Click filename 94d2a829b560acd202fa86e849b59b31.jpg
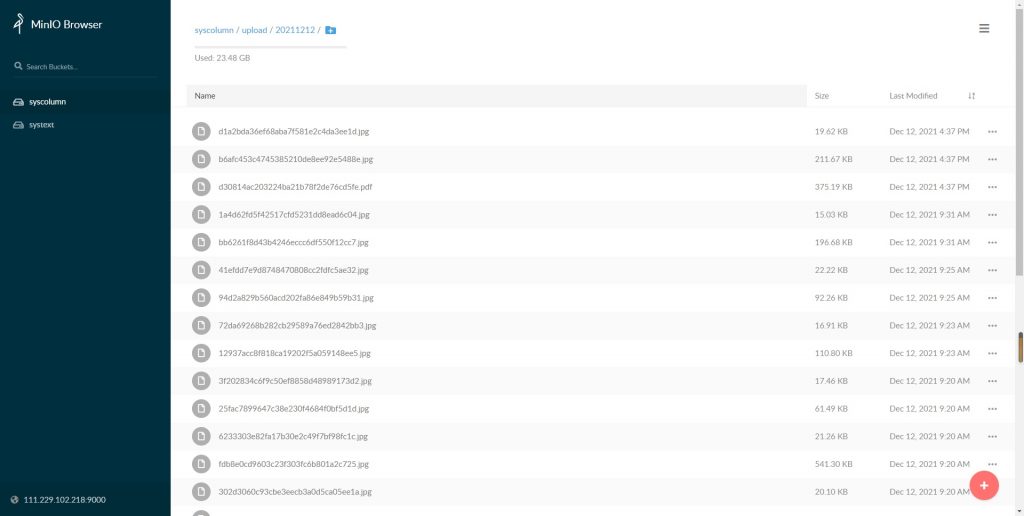 tap(296, 298)
